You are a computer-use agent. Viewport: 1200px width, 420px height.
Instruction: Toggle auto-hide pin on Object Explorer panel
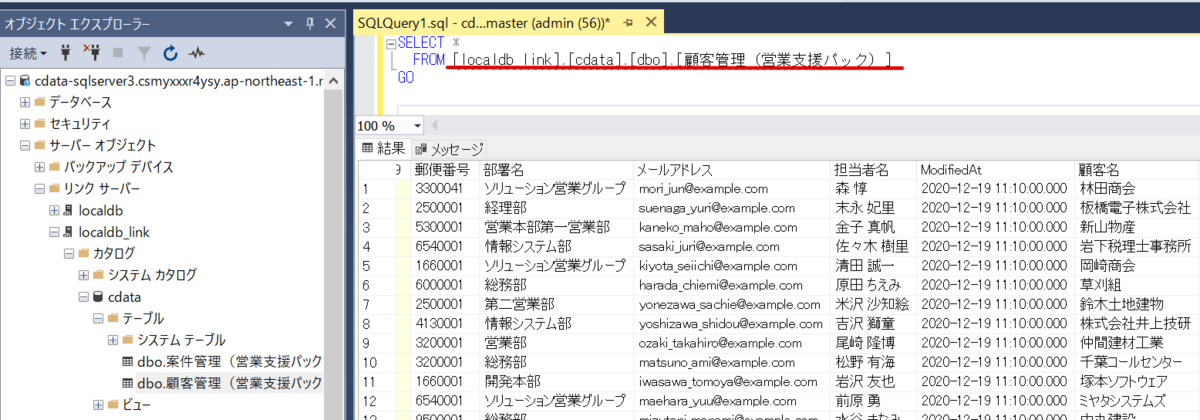tap(312, 22)
